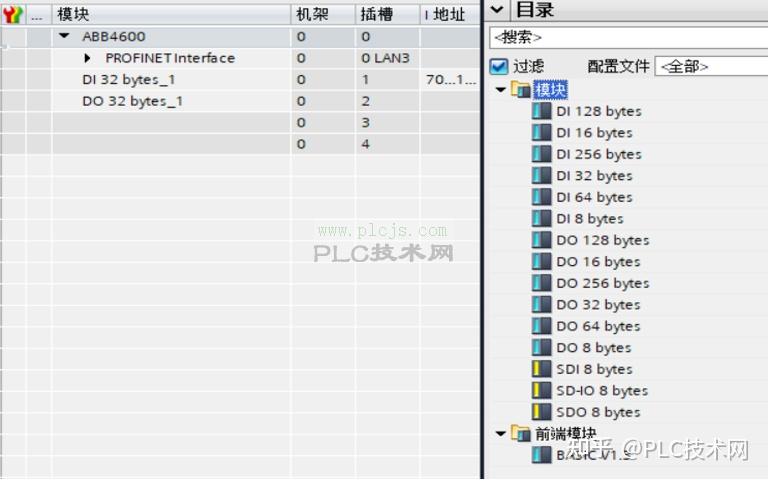Screen dimensions: 768x481
Task: Select the DO 32 bytes_1 row
Action: pos(133,101)
